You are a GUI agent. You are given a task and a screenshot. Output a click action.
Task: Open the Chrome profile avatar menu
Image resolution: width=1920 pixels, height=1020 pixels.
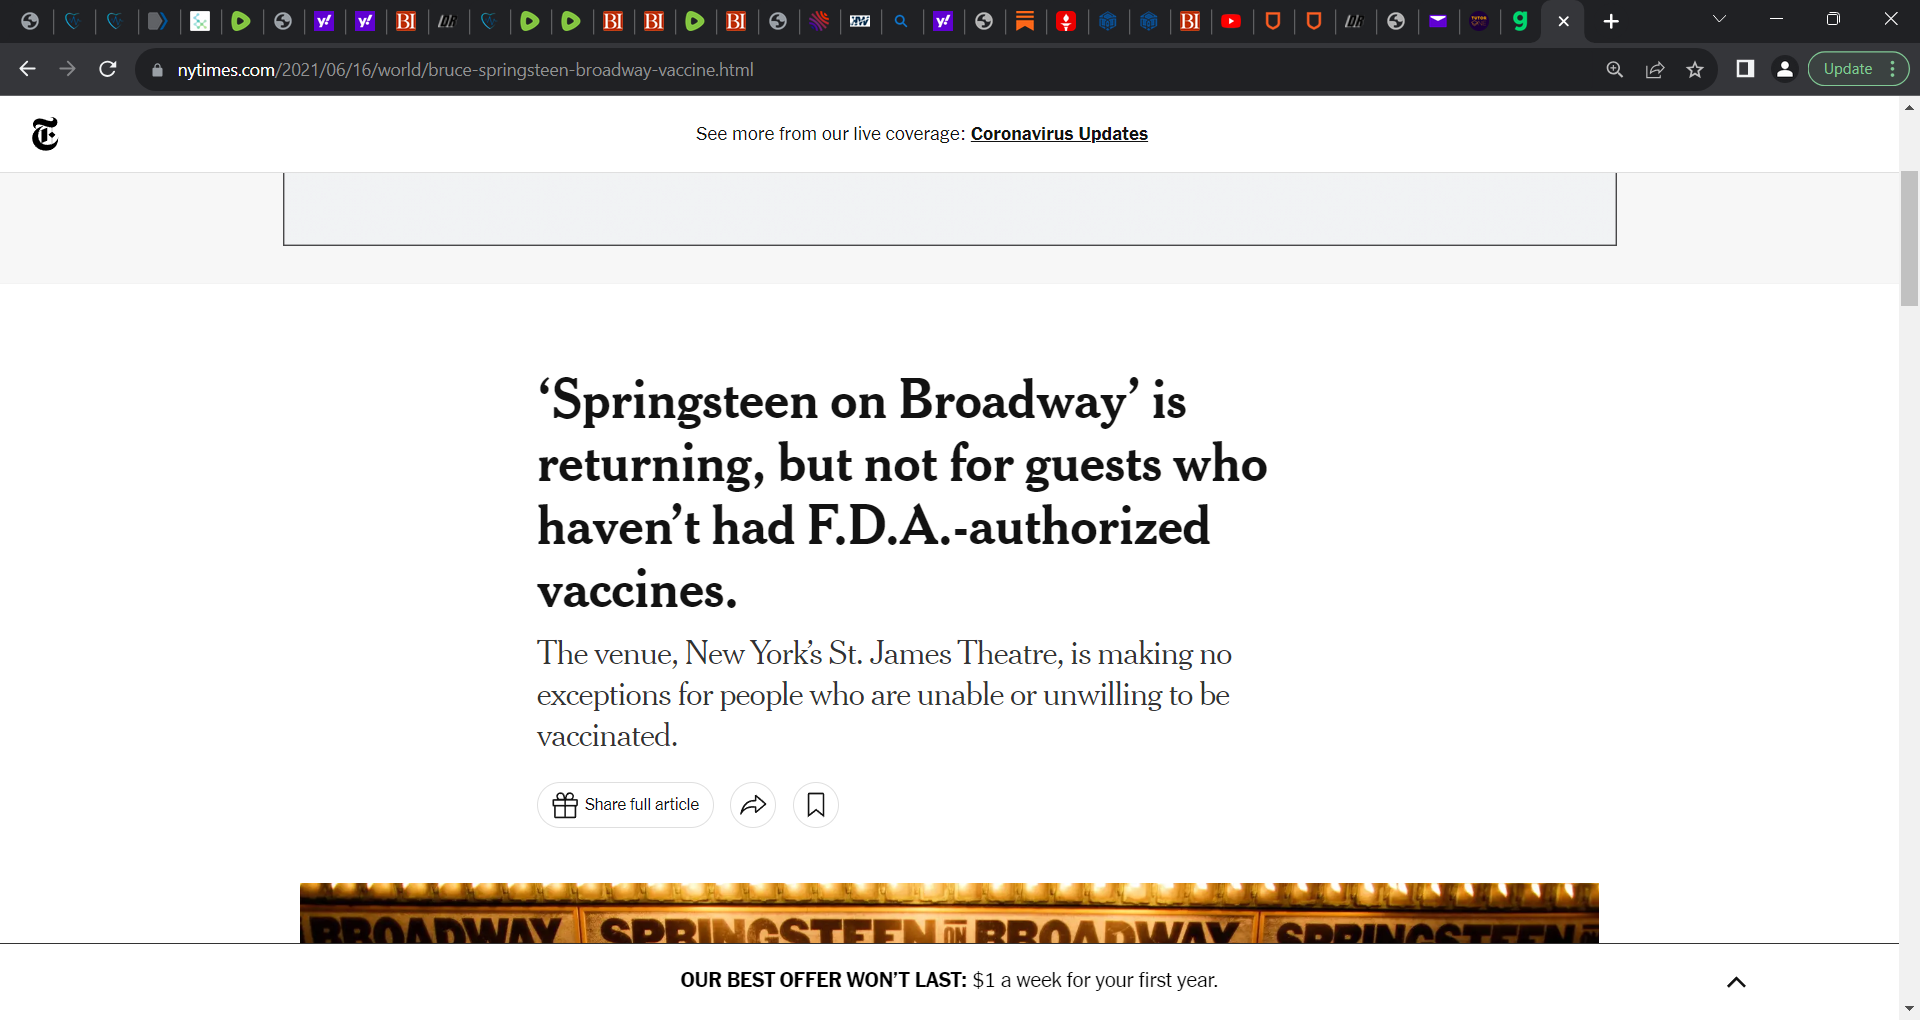point(1784,69)
